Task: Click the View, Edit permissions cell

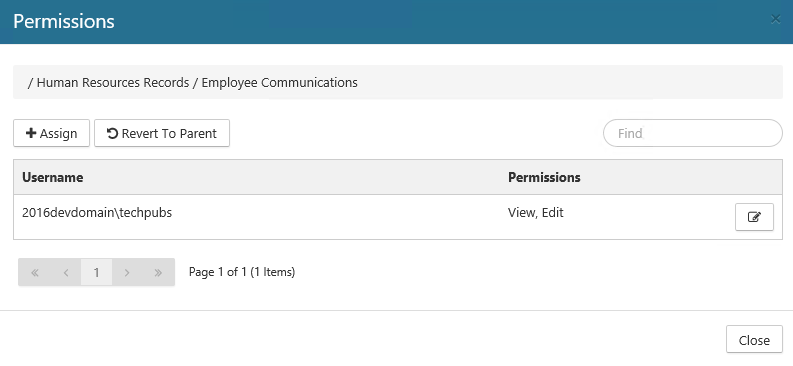Action: pyautogui.click(x=536, y=213)
